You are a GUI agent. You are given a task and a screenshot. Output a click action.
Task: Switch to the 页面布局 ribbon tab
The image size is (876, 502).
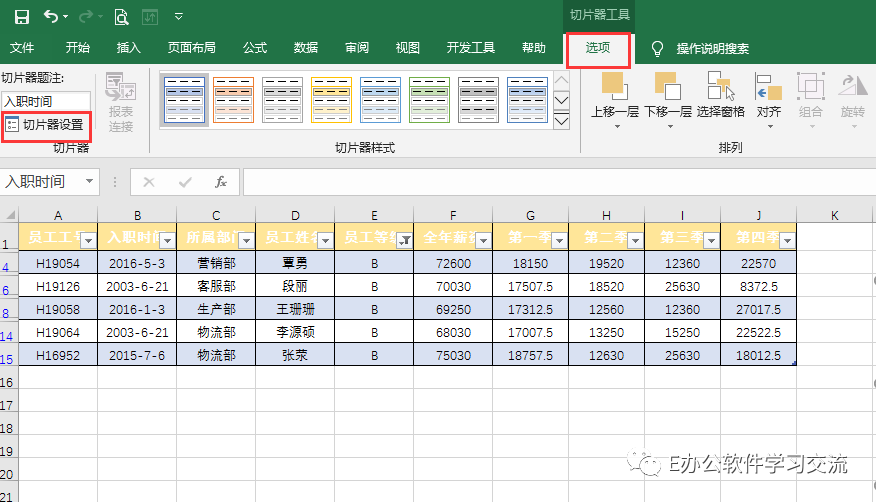tap(192, 48)
